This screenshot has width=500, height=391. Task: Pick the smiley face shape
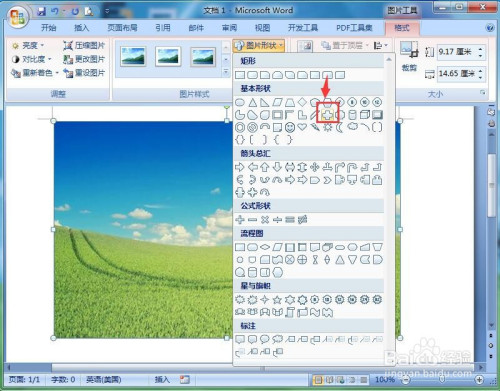(290, 127)
